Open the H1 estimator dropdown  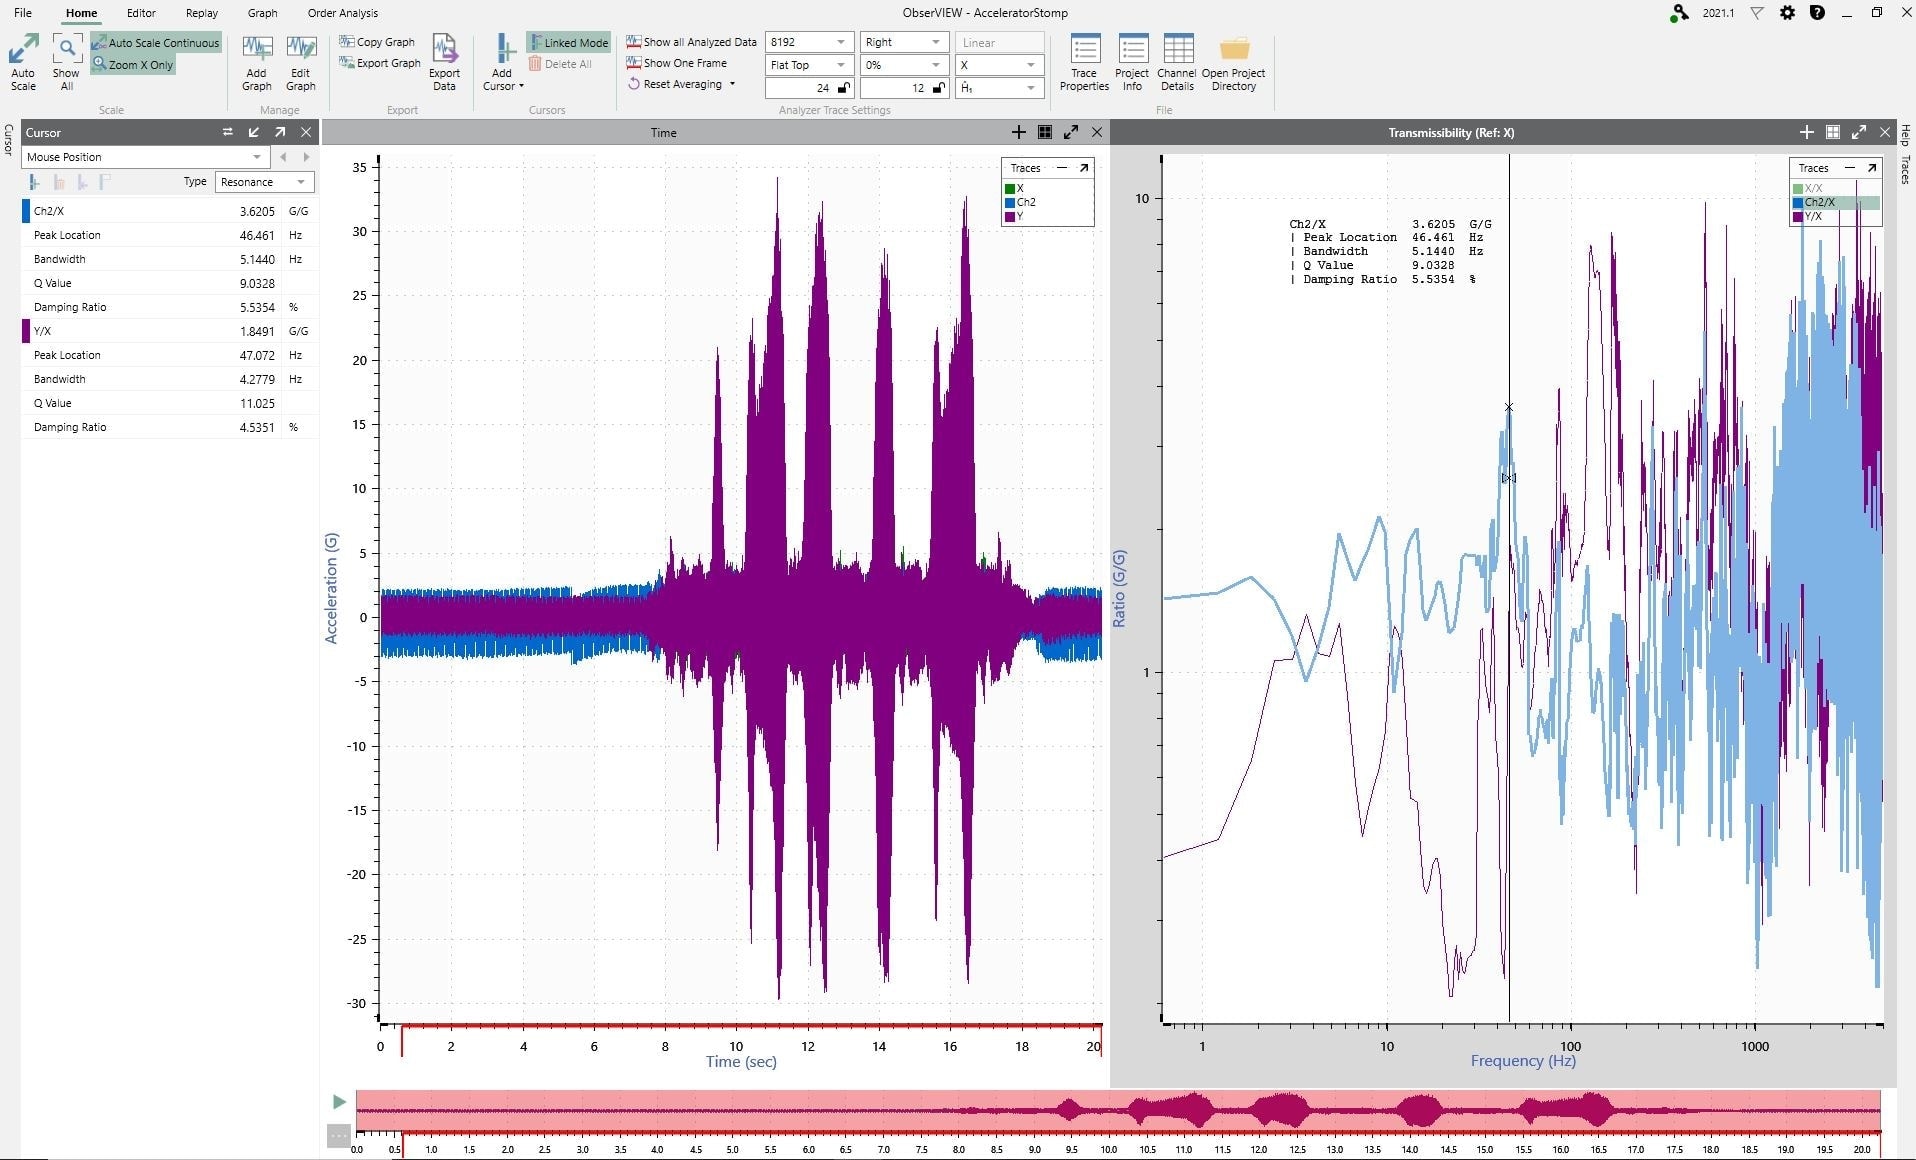click(999, 88)
